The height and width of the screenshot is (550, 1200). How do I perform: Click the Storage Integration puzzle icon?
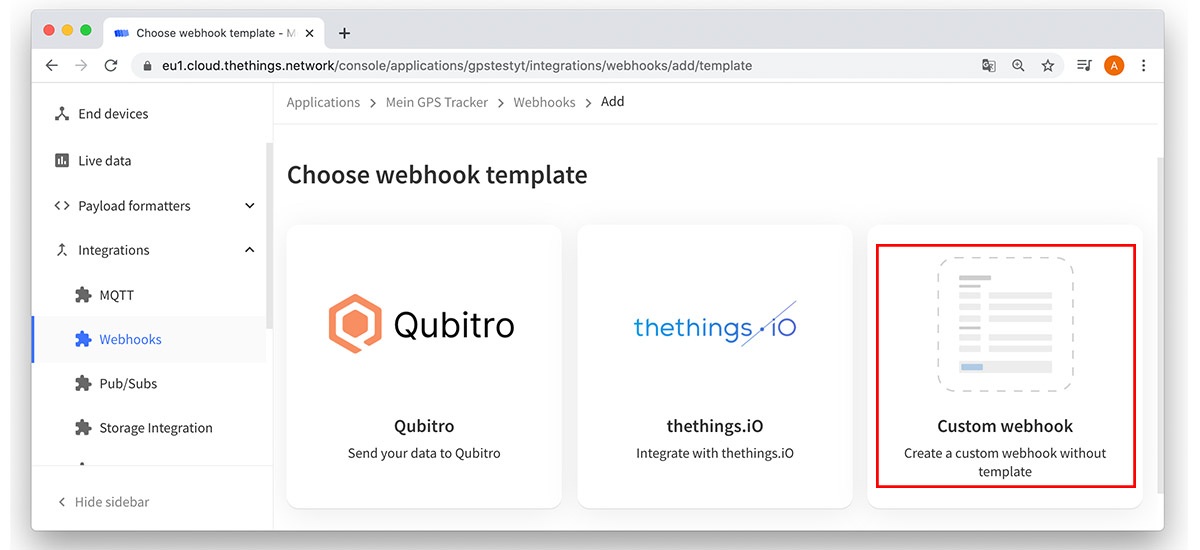(83, 428)
